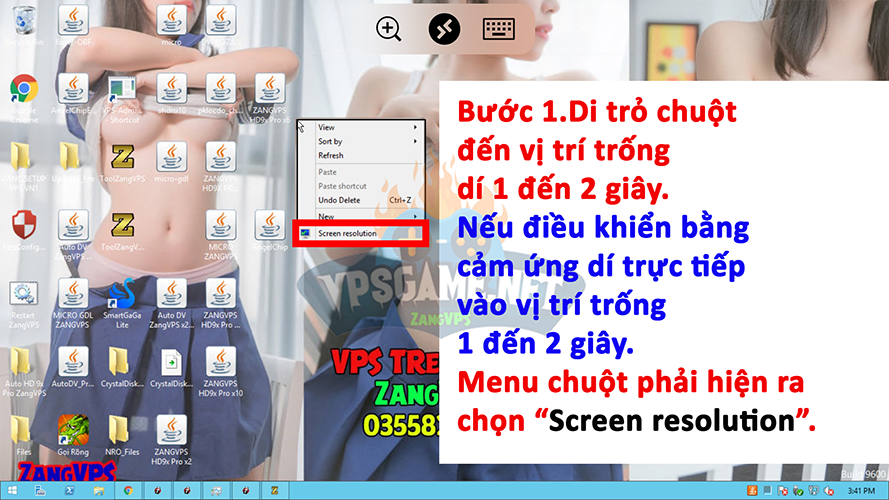The width and height of the screenshot is (889, 500).
Task: Open the Recycle Bin desktop icon
Action: tap(22, 23)
